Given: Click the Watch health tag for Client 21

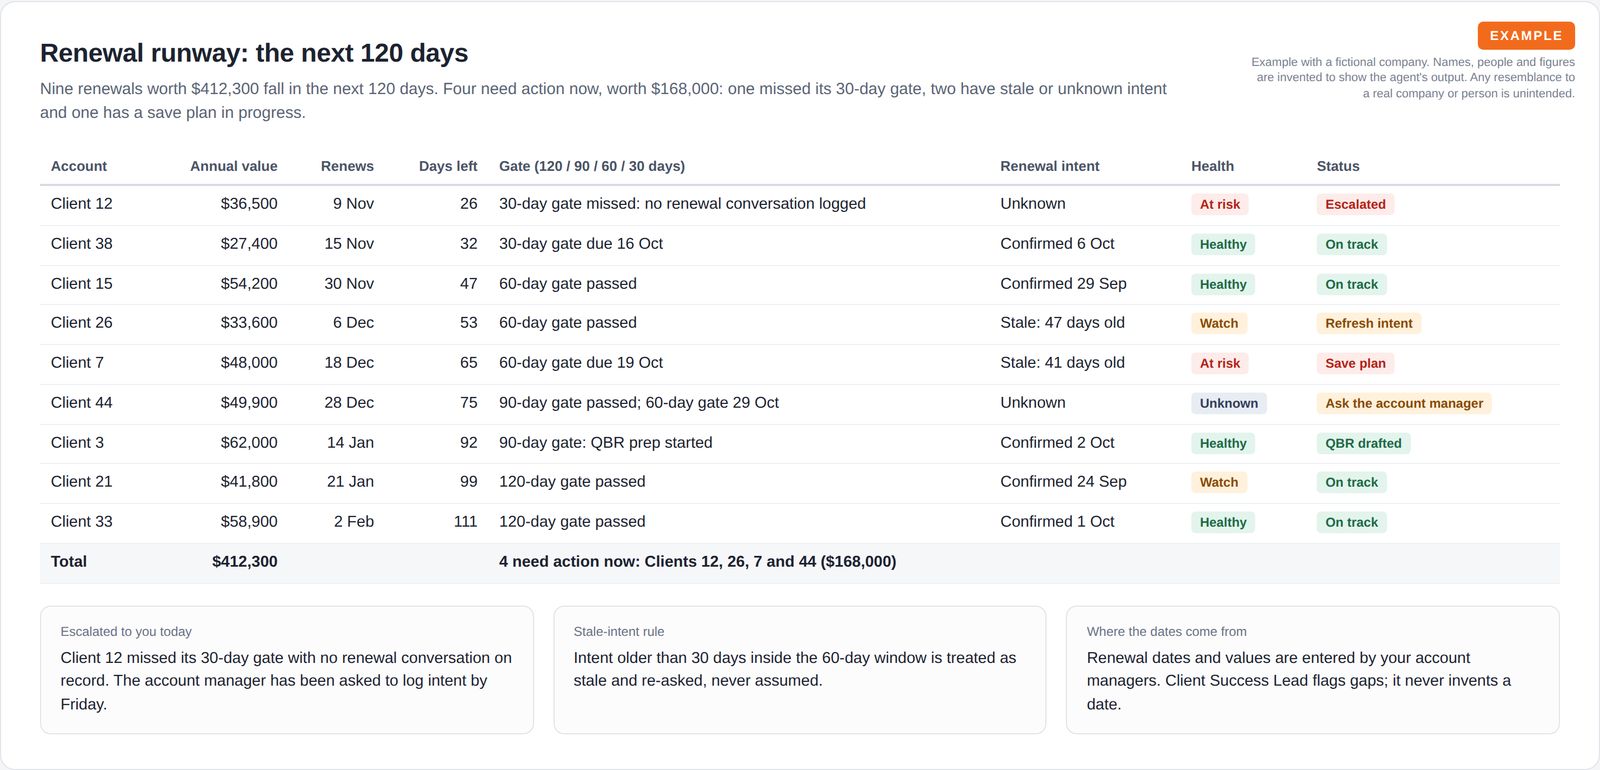Looking at the screenshot, I should pyautogui.click(x=1218, y=482).
